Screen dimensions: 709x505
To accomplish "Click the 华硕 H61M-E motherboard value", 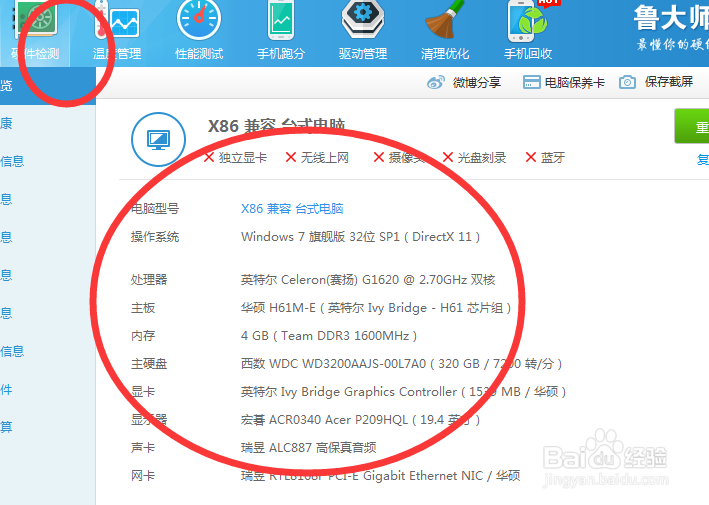I will [376, 308].
